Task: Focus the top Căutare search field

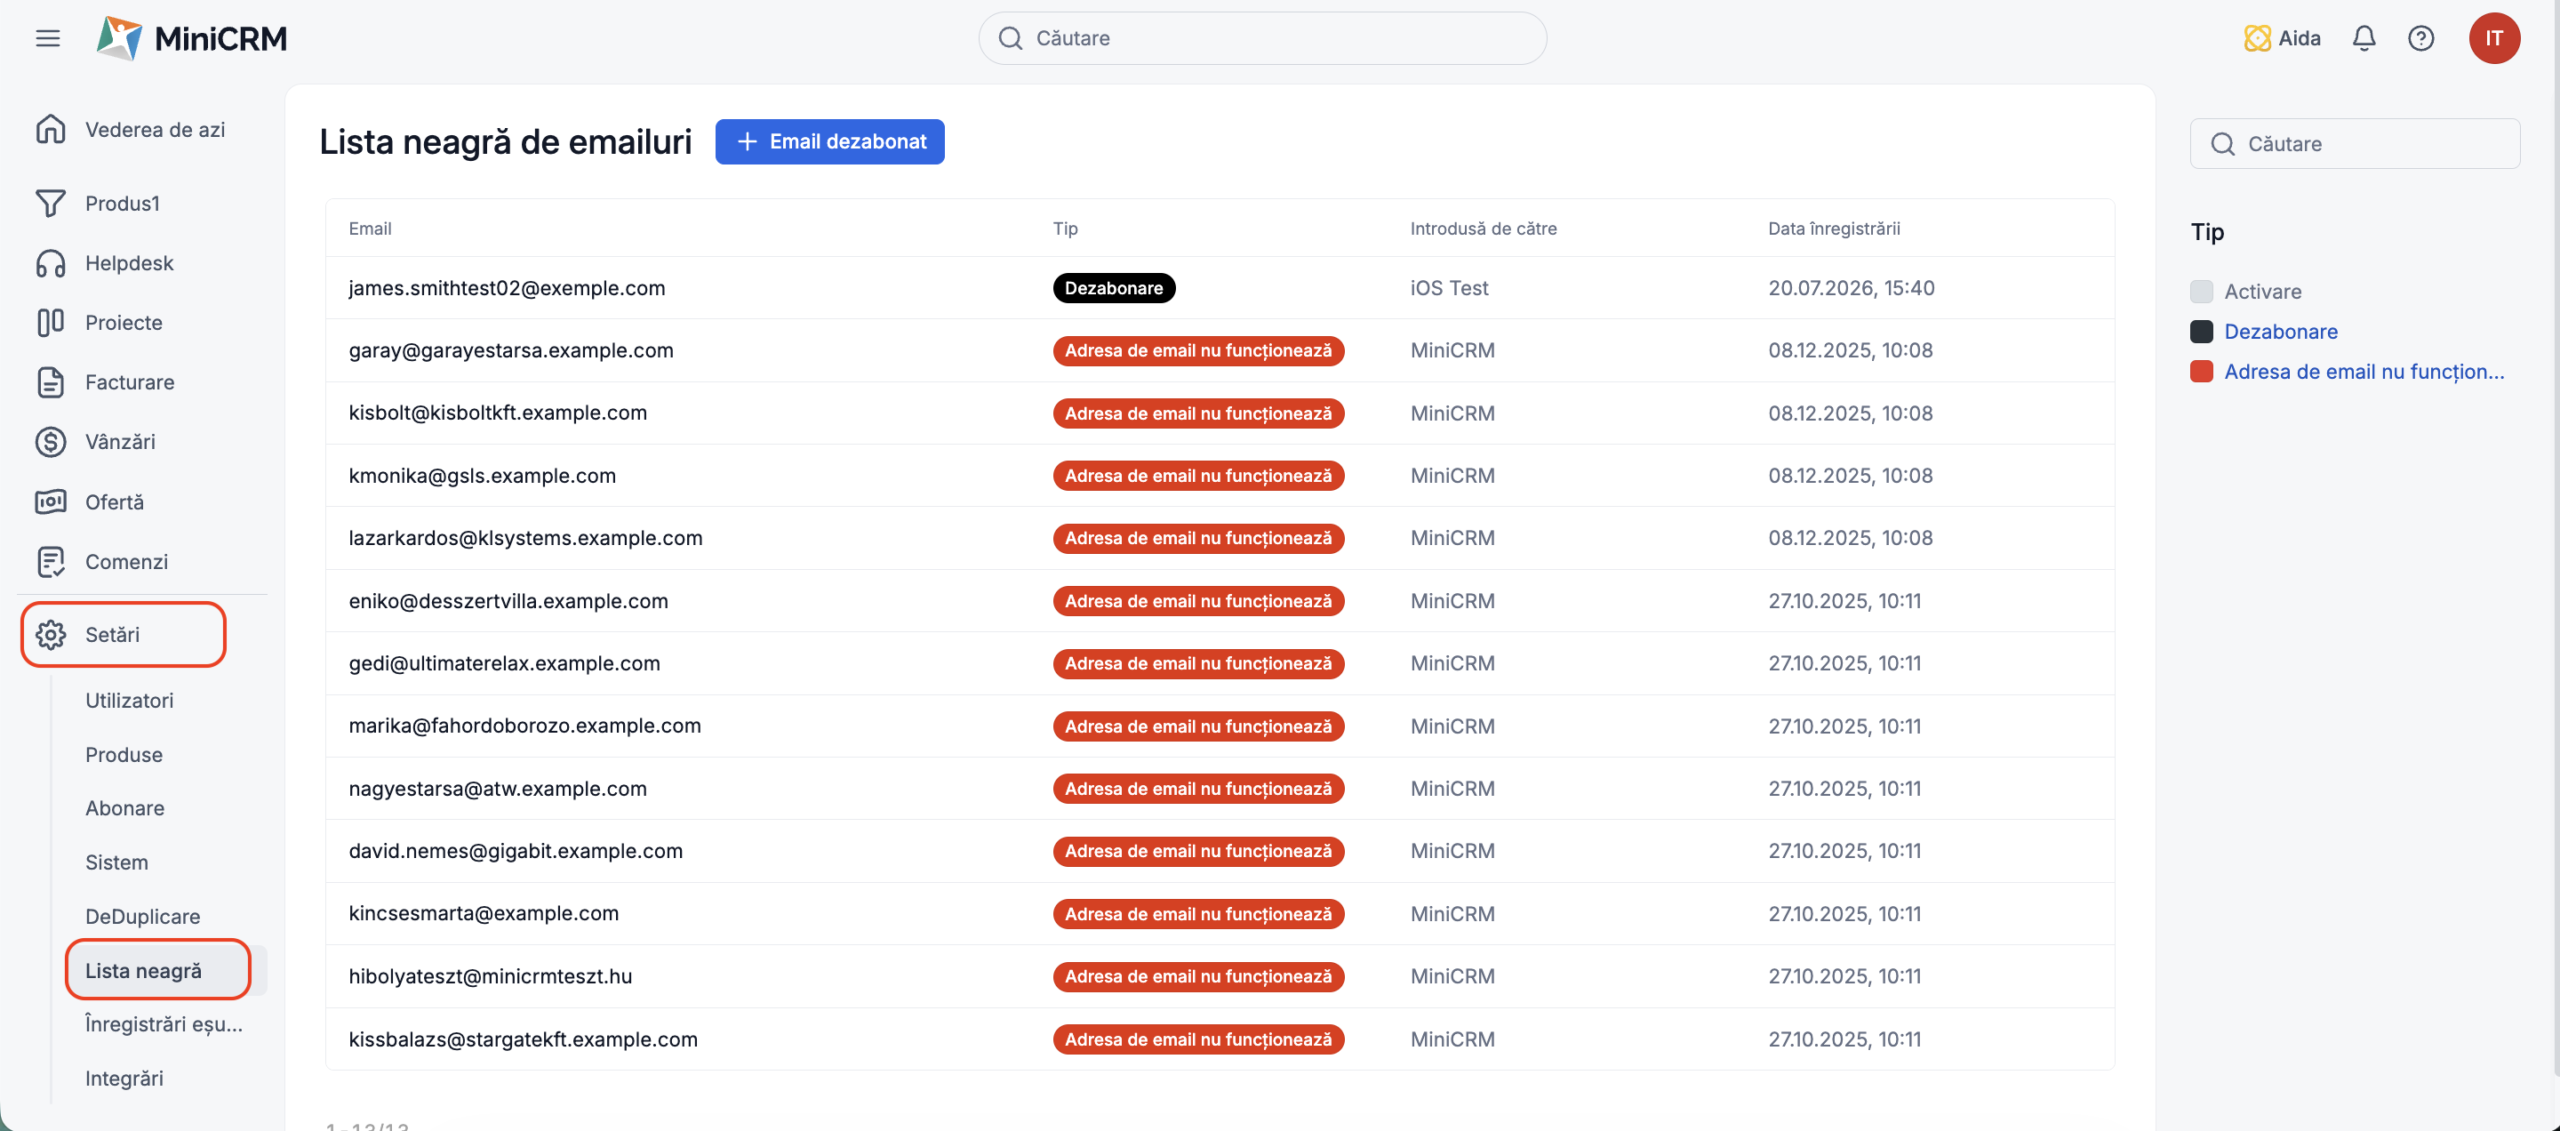Action: pos(1262,38)
